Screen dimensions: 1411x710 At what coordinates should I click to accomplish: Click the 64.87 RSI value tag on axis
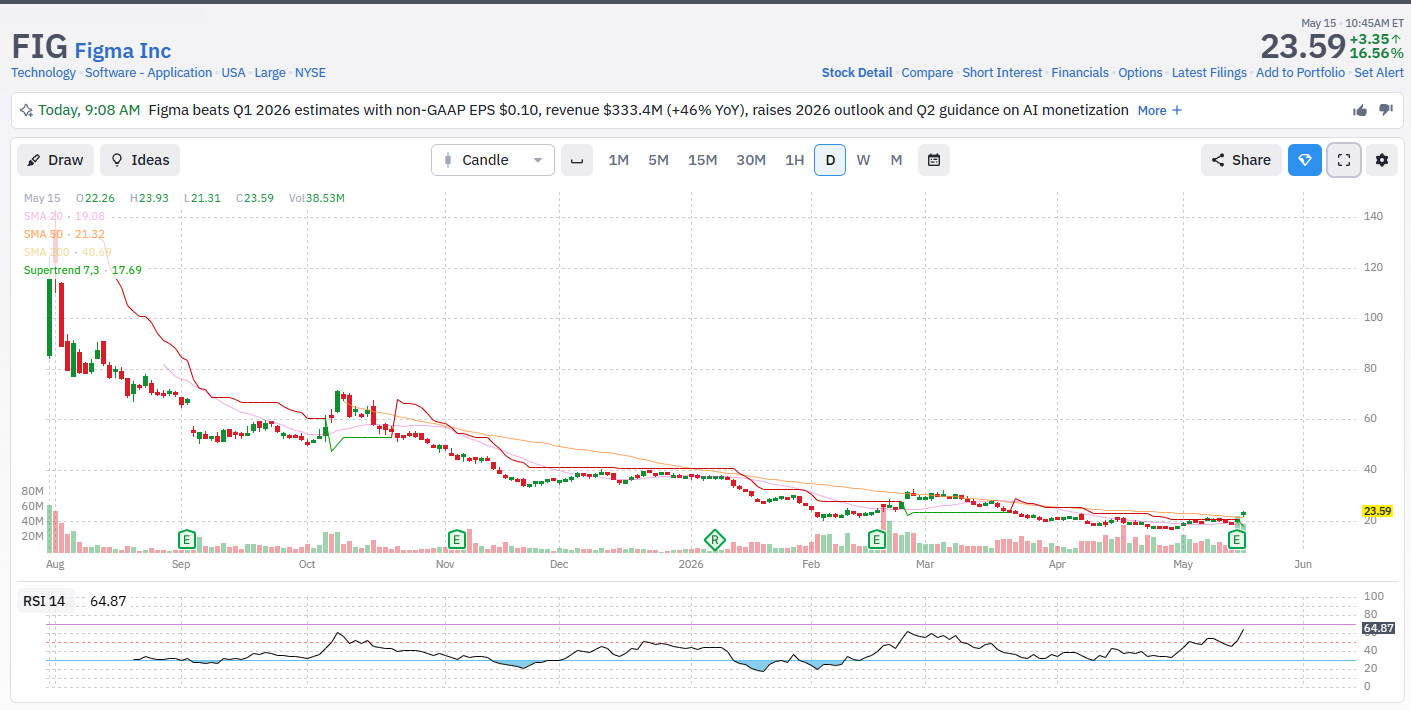click(x=1378, y=628)
